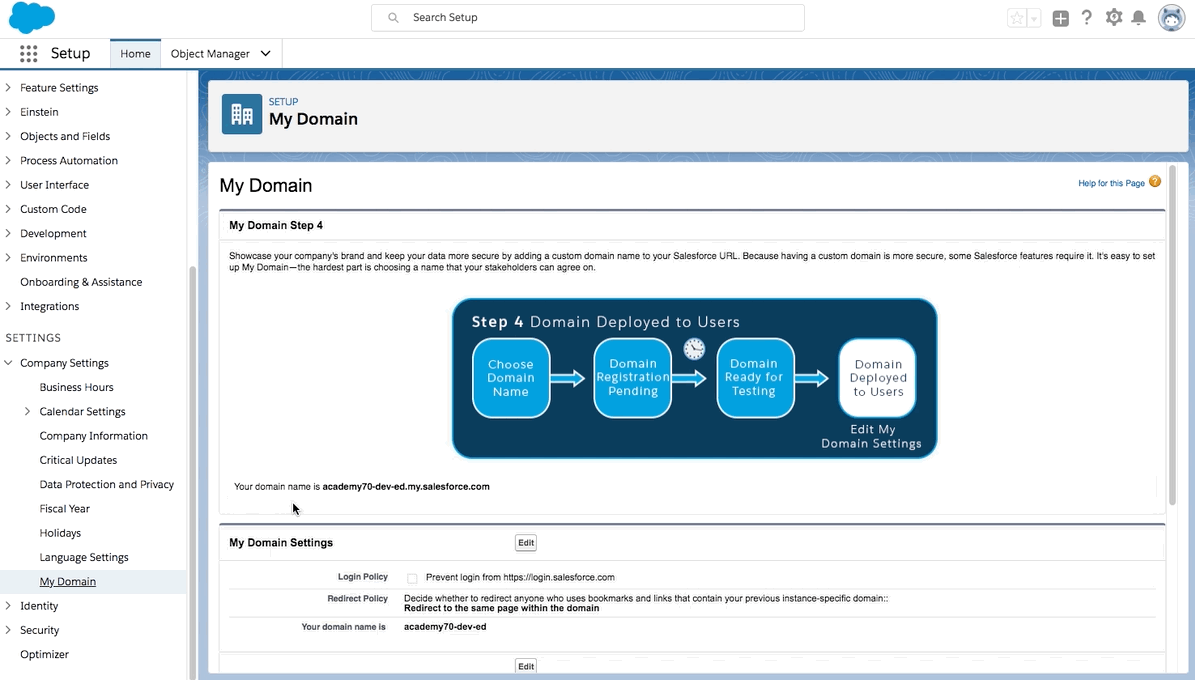
Task: Collapse Company Settings node
Action: (8, 363)
